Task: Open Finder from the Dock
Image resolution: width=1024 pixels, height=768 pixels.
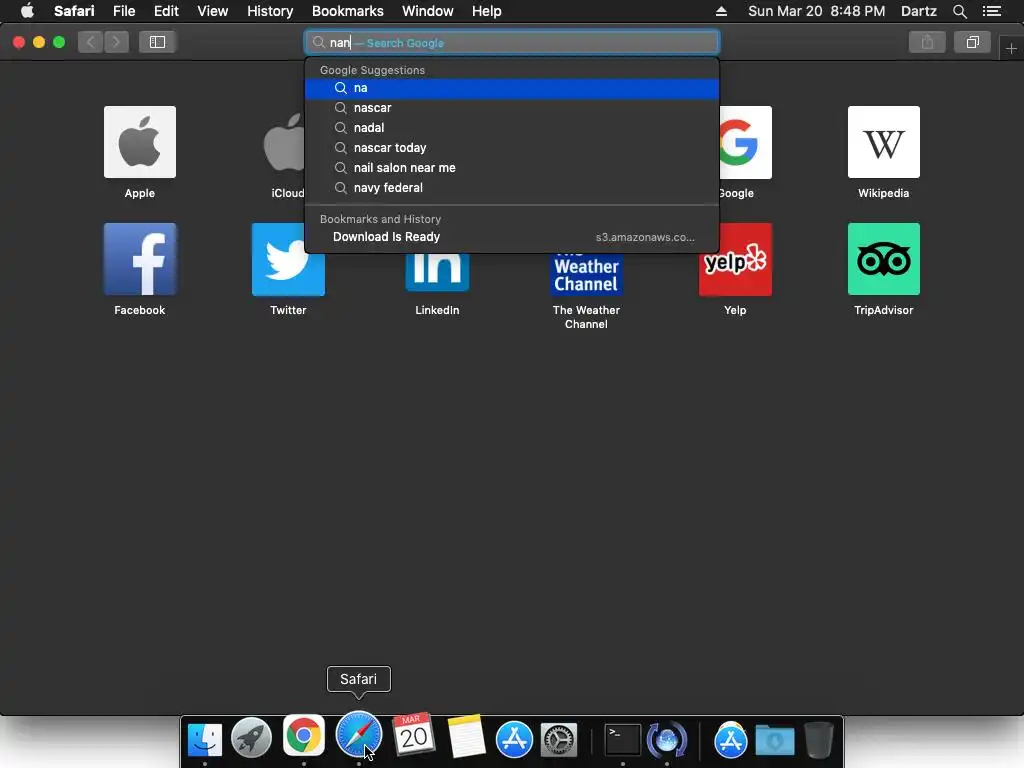Action: point(205,739)
